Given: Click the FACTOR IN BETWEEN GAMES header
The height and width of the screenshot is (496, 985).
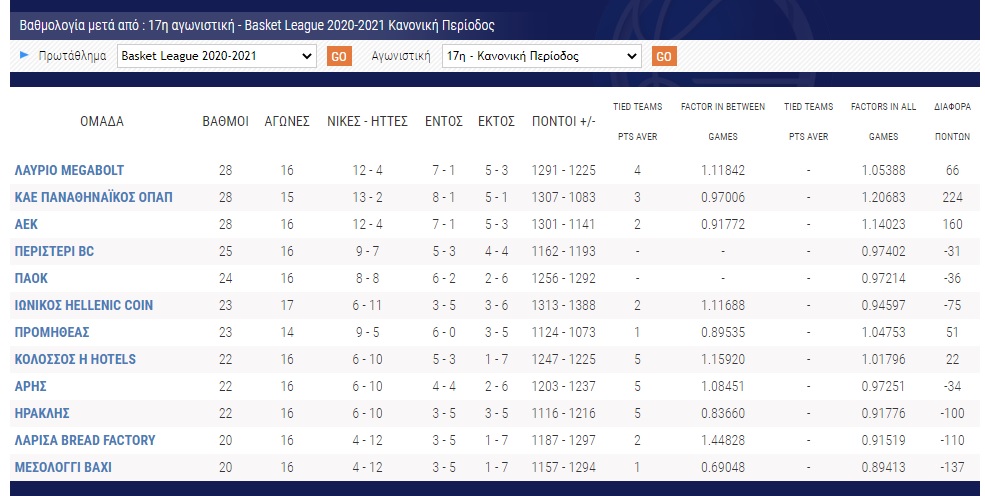Looking at the screenshot, I should [x=723, y=121].
